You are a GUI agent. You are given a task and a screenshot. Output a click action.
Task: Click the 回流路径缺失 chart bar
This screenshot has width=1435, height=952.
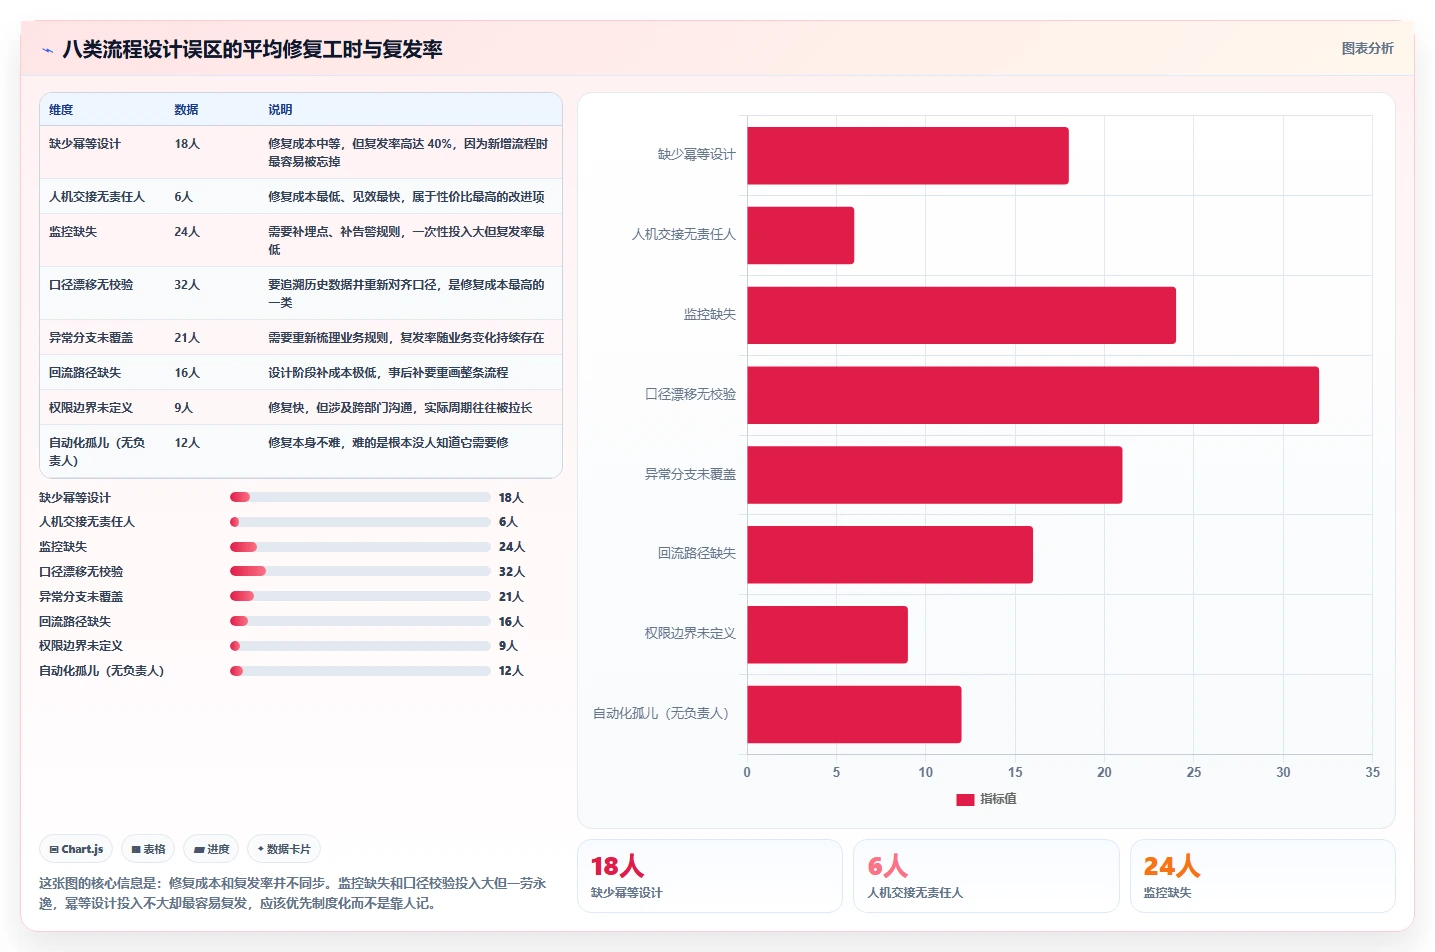click(890, 555)
